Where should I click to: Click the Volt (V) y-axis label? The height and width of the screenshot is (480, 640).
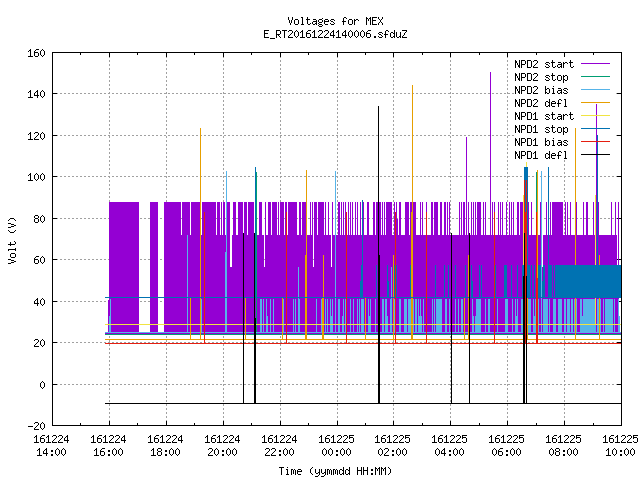click(12, 240)
